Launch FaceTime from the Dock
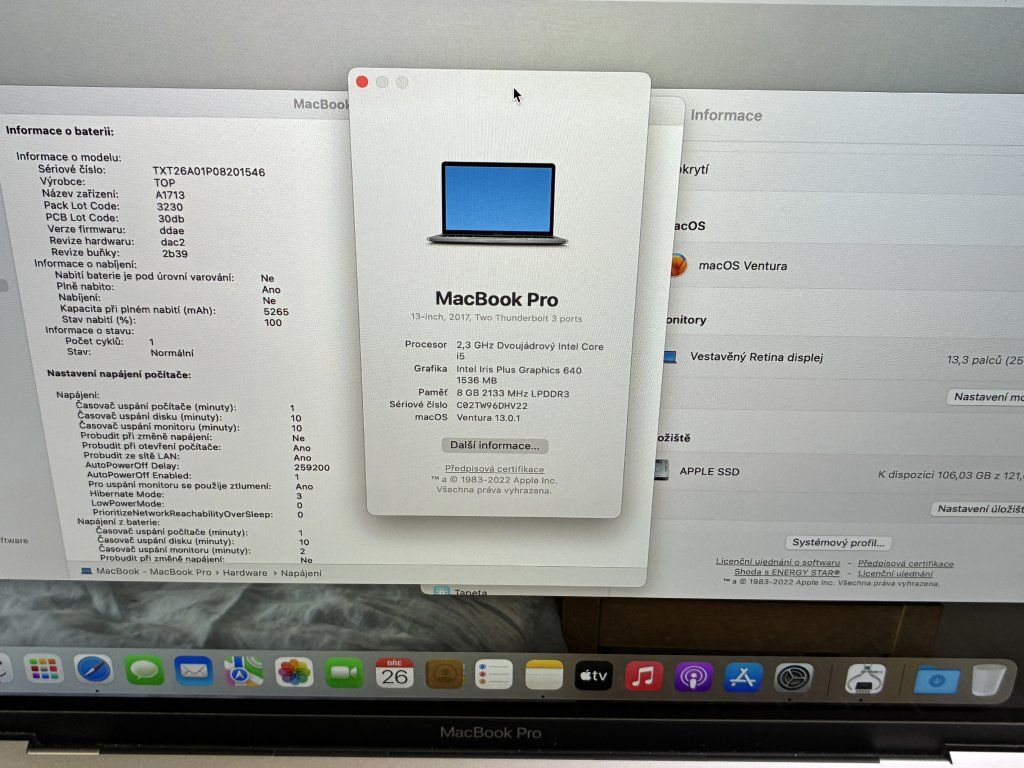The width and height of the screenshot is (1024, 768). [x=344, y=673]
